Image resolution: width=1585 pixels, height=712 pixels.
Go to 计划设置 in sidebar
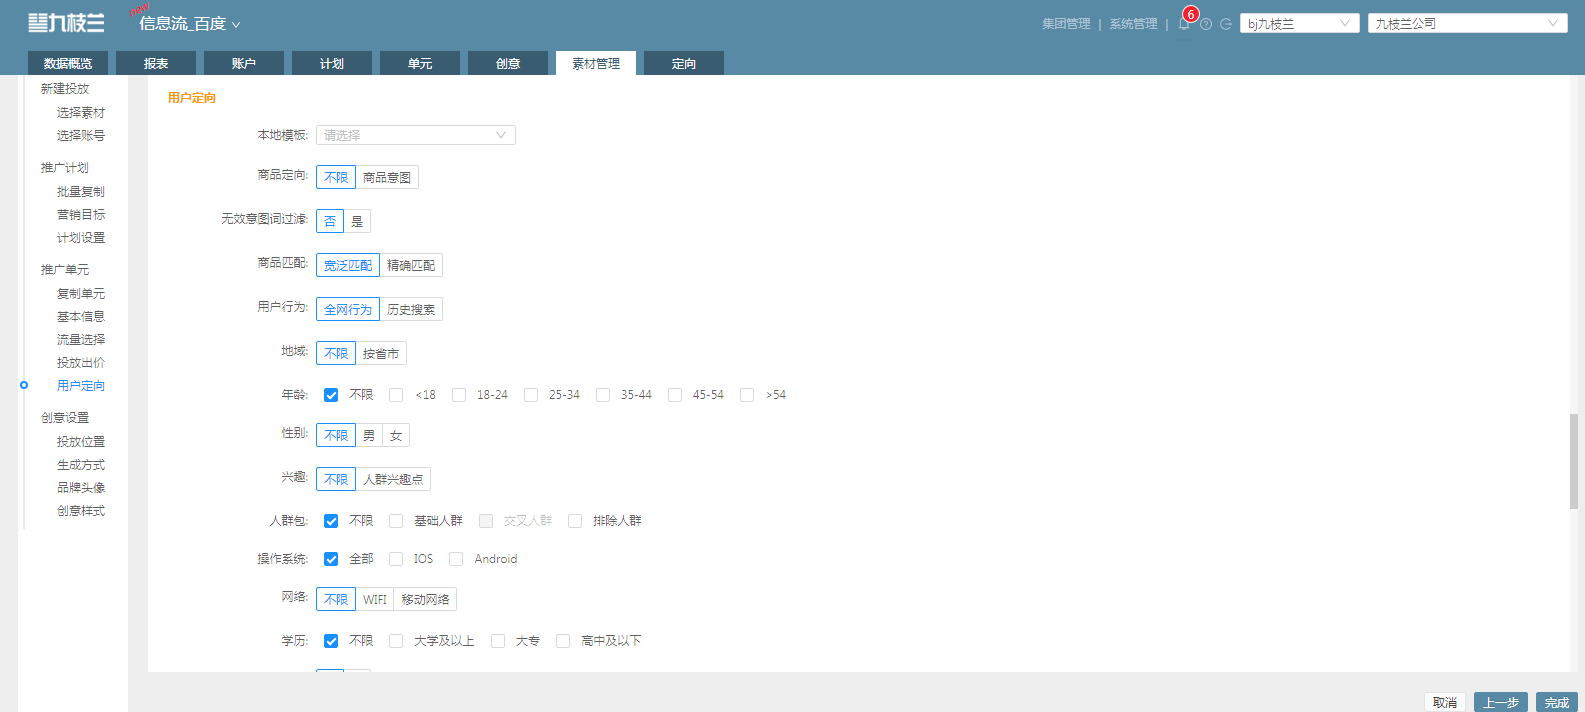tap(81, 238)
